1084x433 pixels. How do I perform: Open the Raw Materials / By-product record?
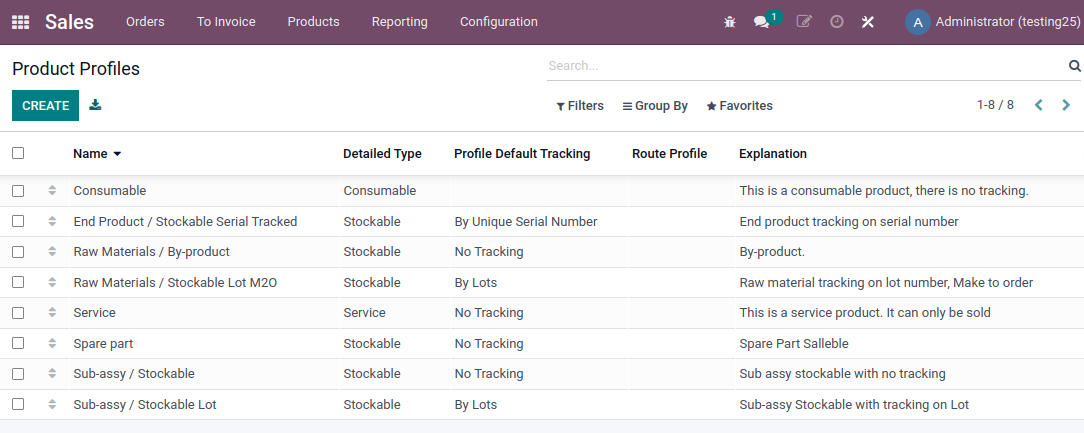(x=152, y=252)
